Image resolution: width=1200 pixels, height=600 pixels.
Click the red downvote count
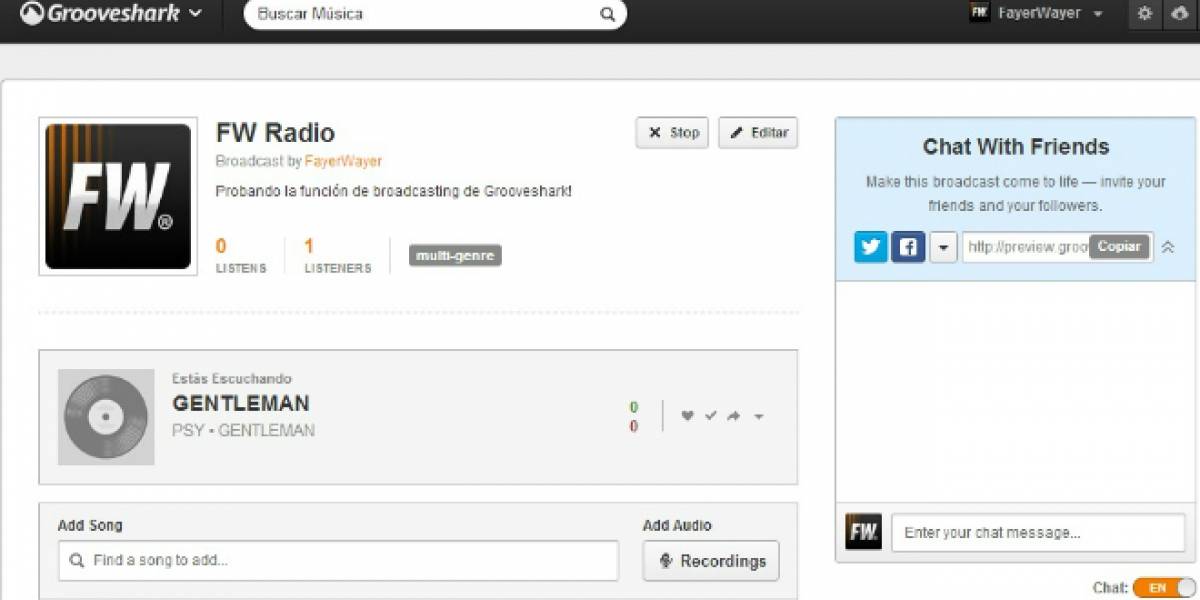(x=634, y=427)
